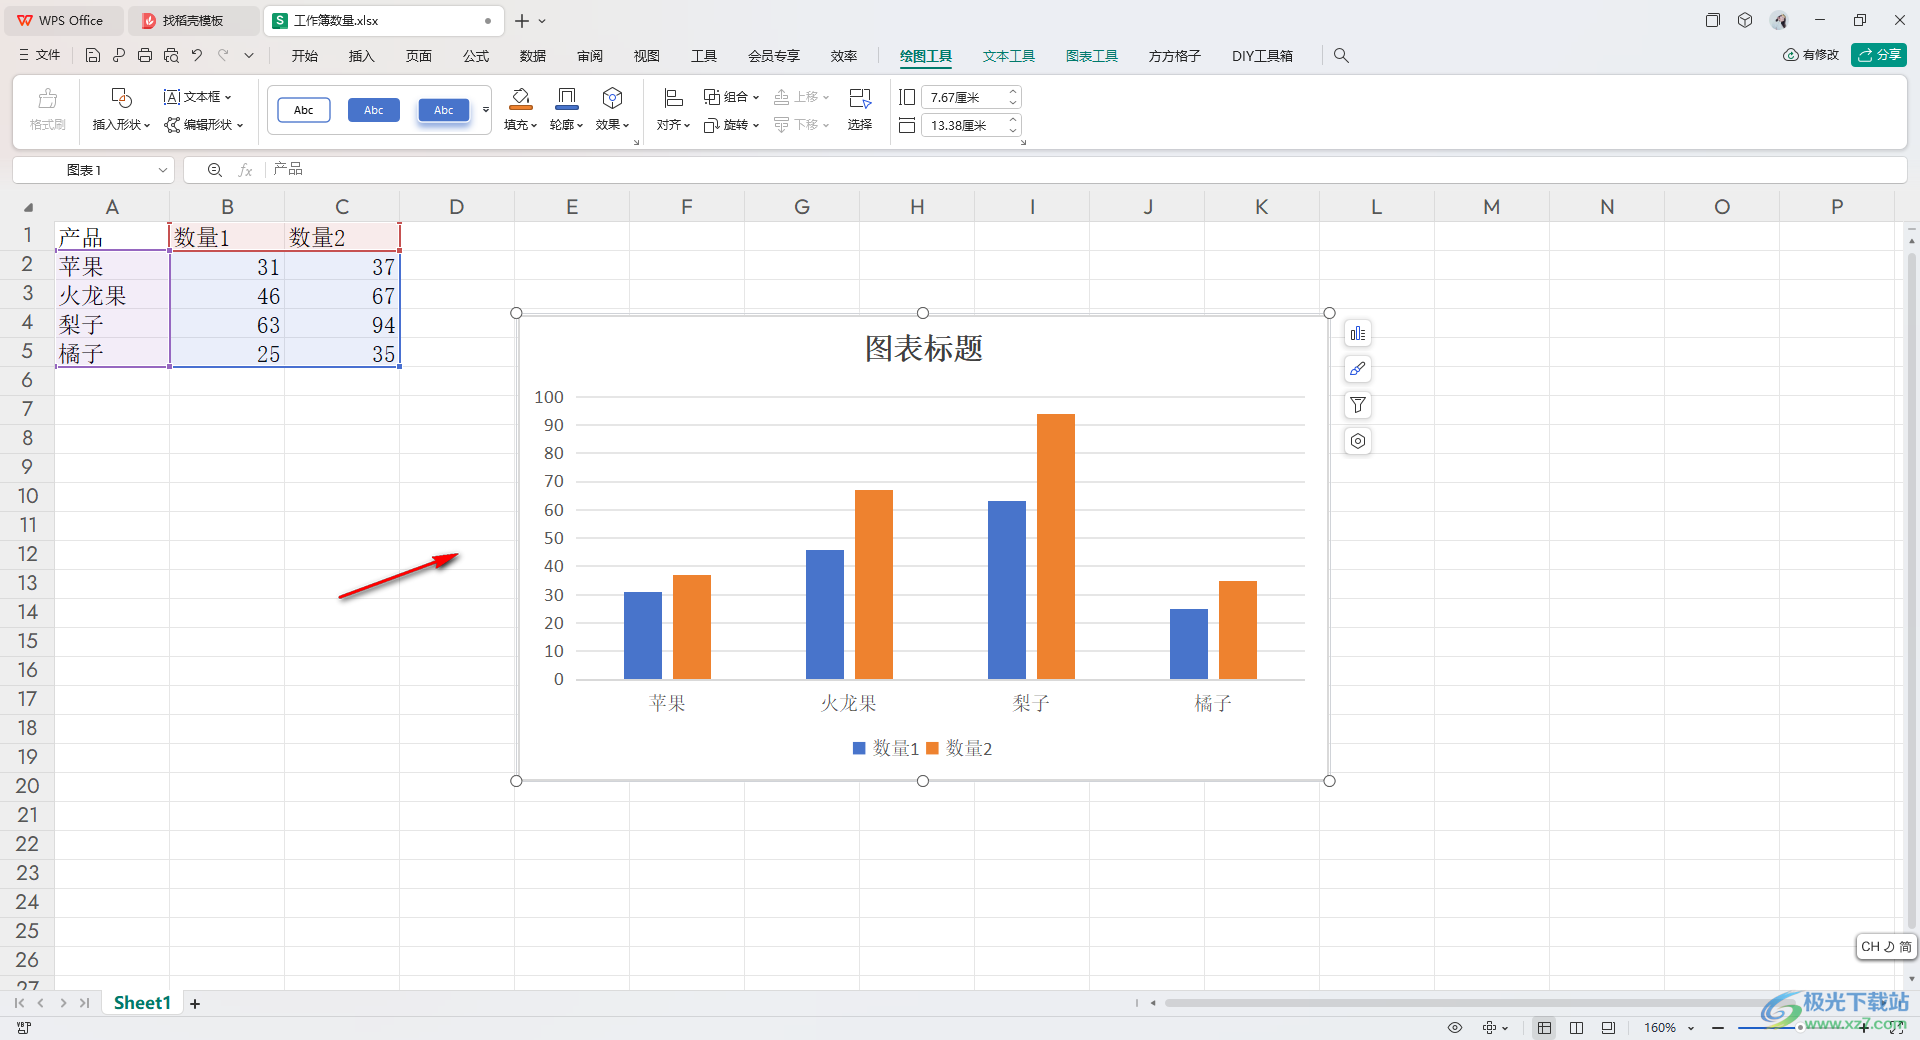Switch to the 开始 (Home) tab
The height and width of the screenshot is (1040, 1920).
305,56
